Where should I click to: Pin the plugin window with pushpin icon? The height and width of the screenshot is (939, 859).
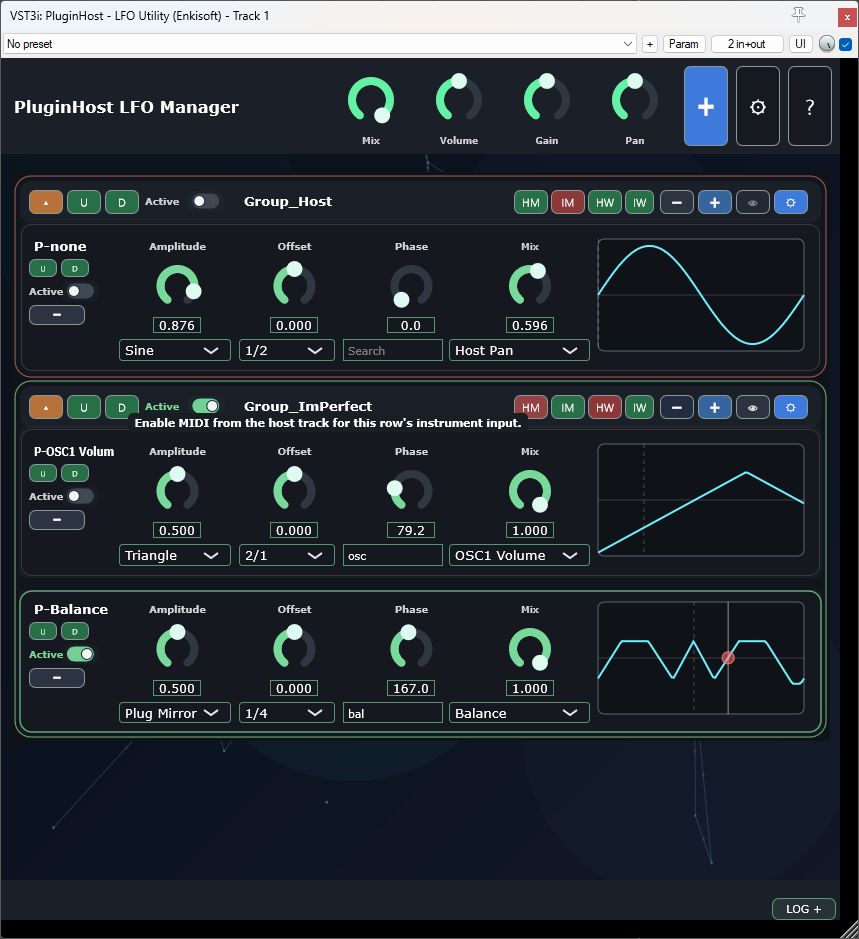[798, 15]
